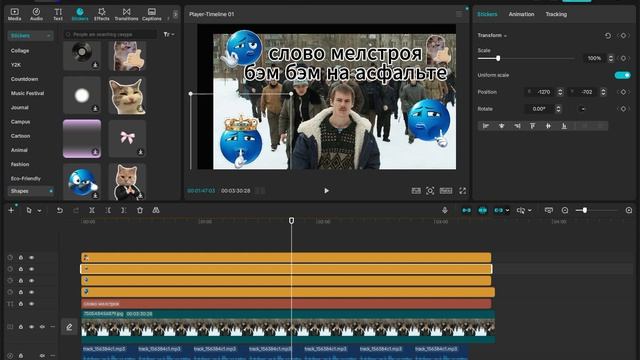Align the sticker to the left edge
Image resolution: width=640 pixels, height=360 pixels.
point(486,126)
